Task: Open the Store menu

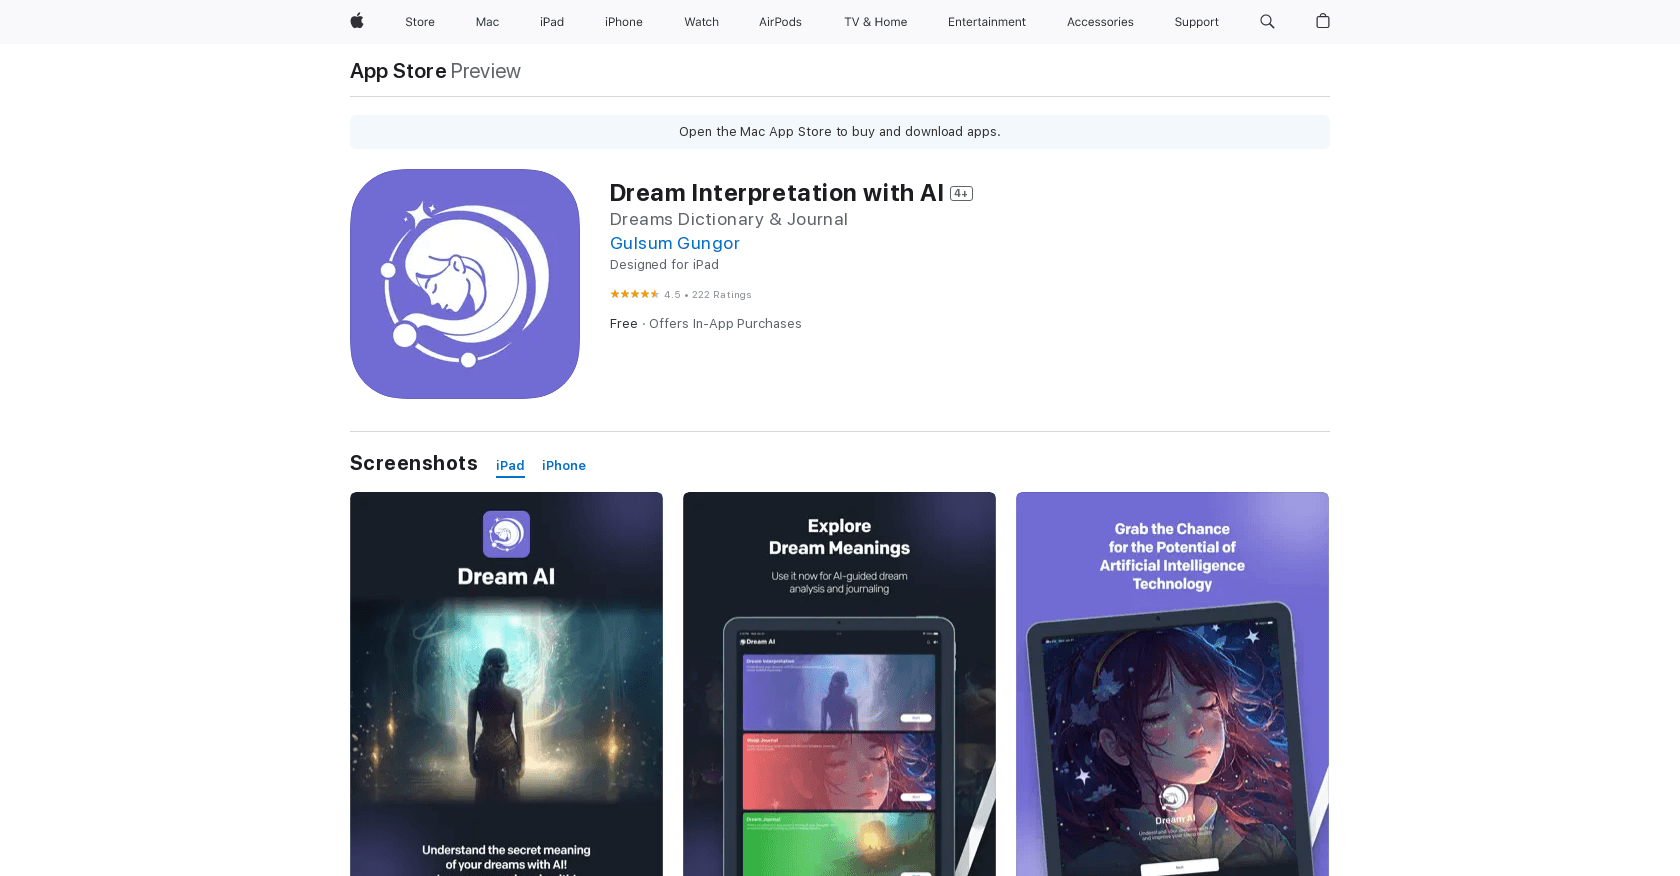Action: [x=420, y=22]
